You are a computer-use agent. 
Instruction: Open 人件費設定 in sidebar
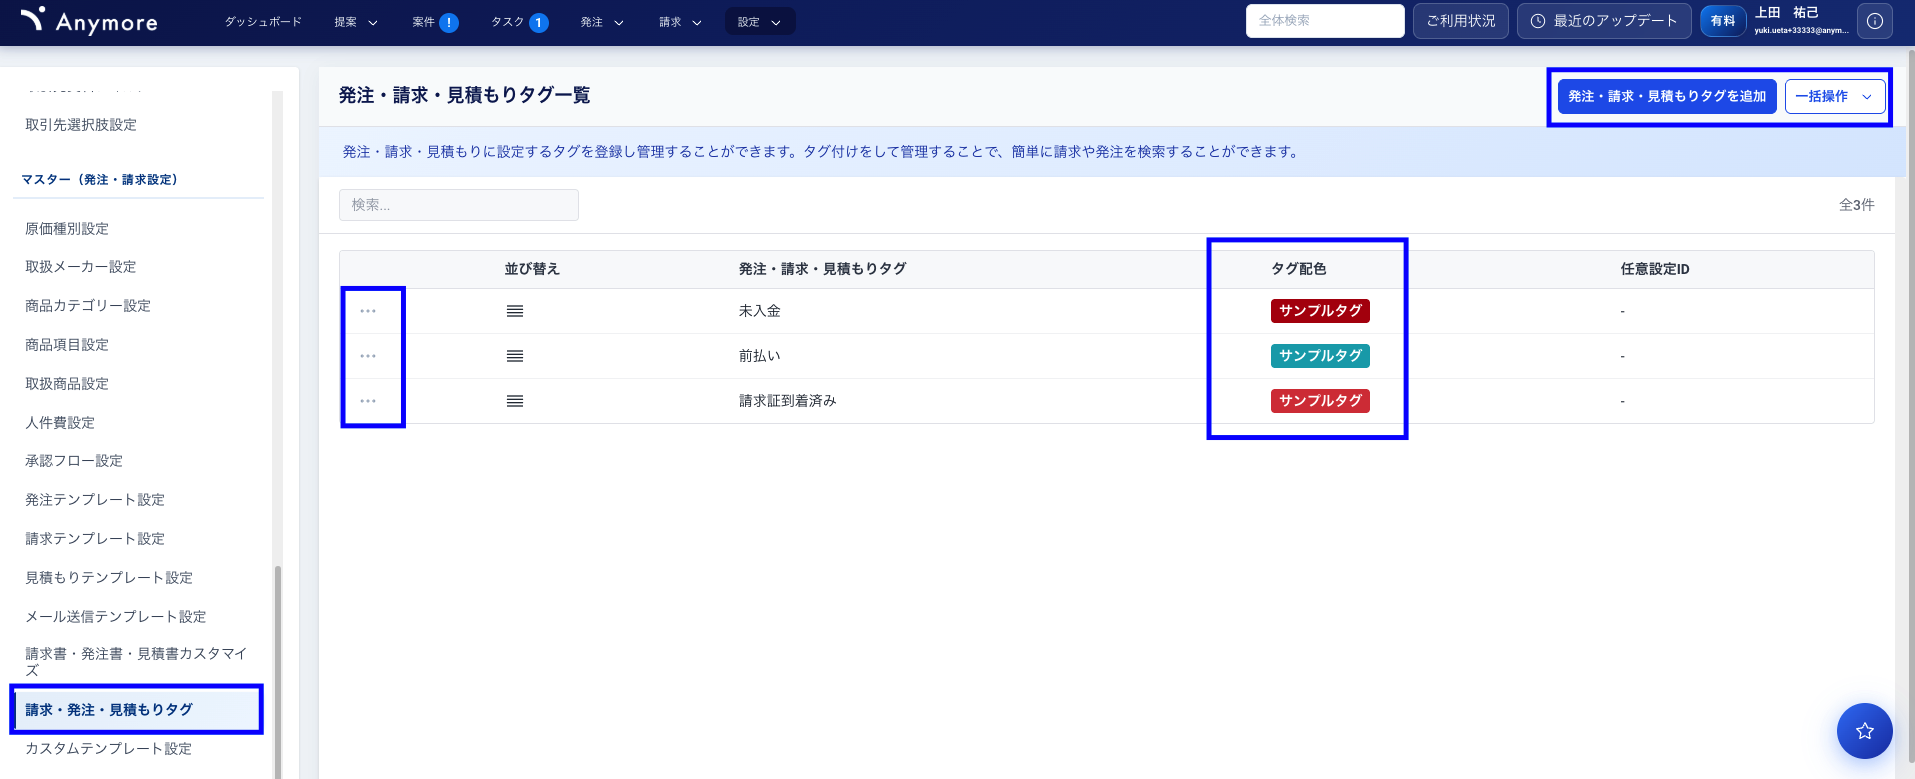tap(60, 423)
